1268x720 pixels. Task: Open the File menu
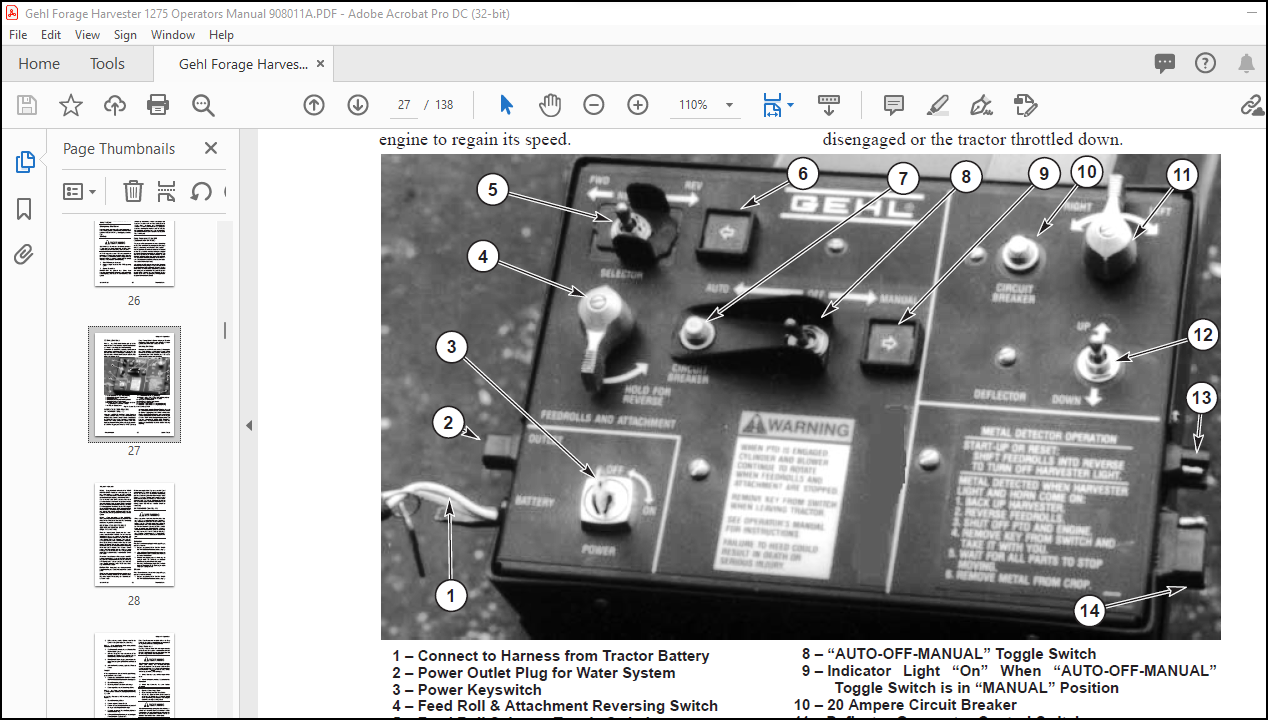coord(18,34)
